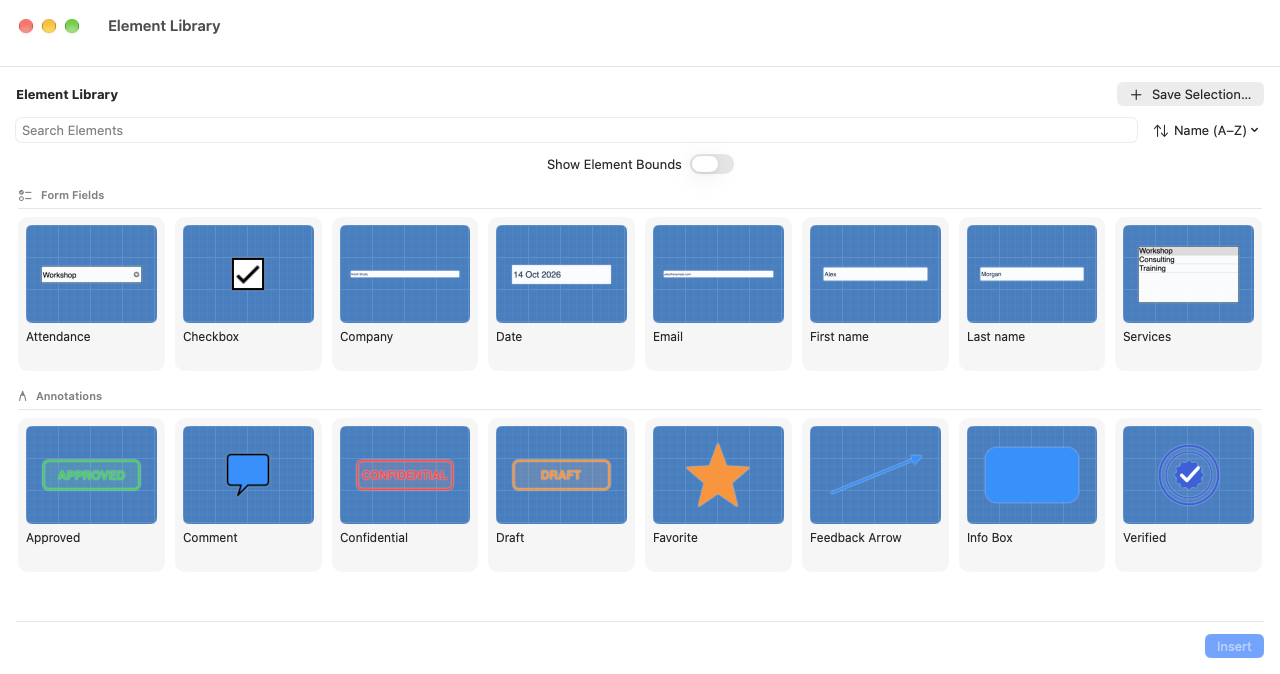This screenshot has height=674, width=1280.
Task: Click the Form Fields section header
Action: point(73,195)
